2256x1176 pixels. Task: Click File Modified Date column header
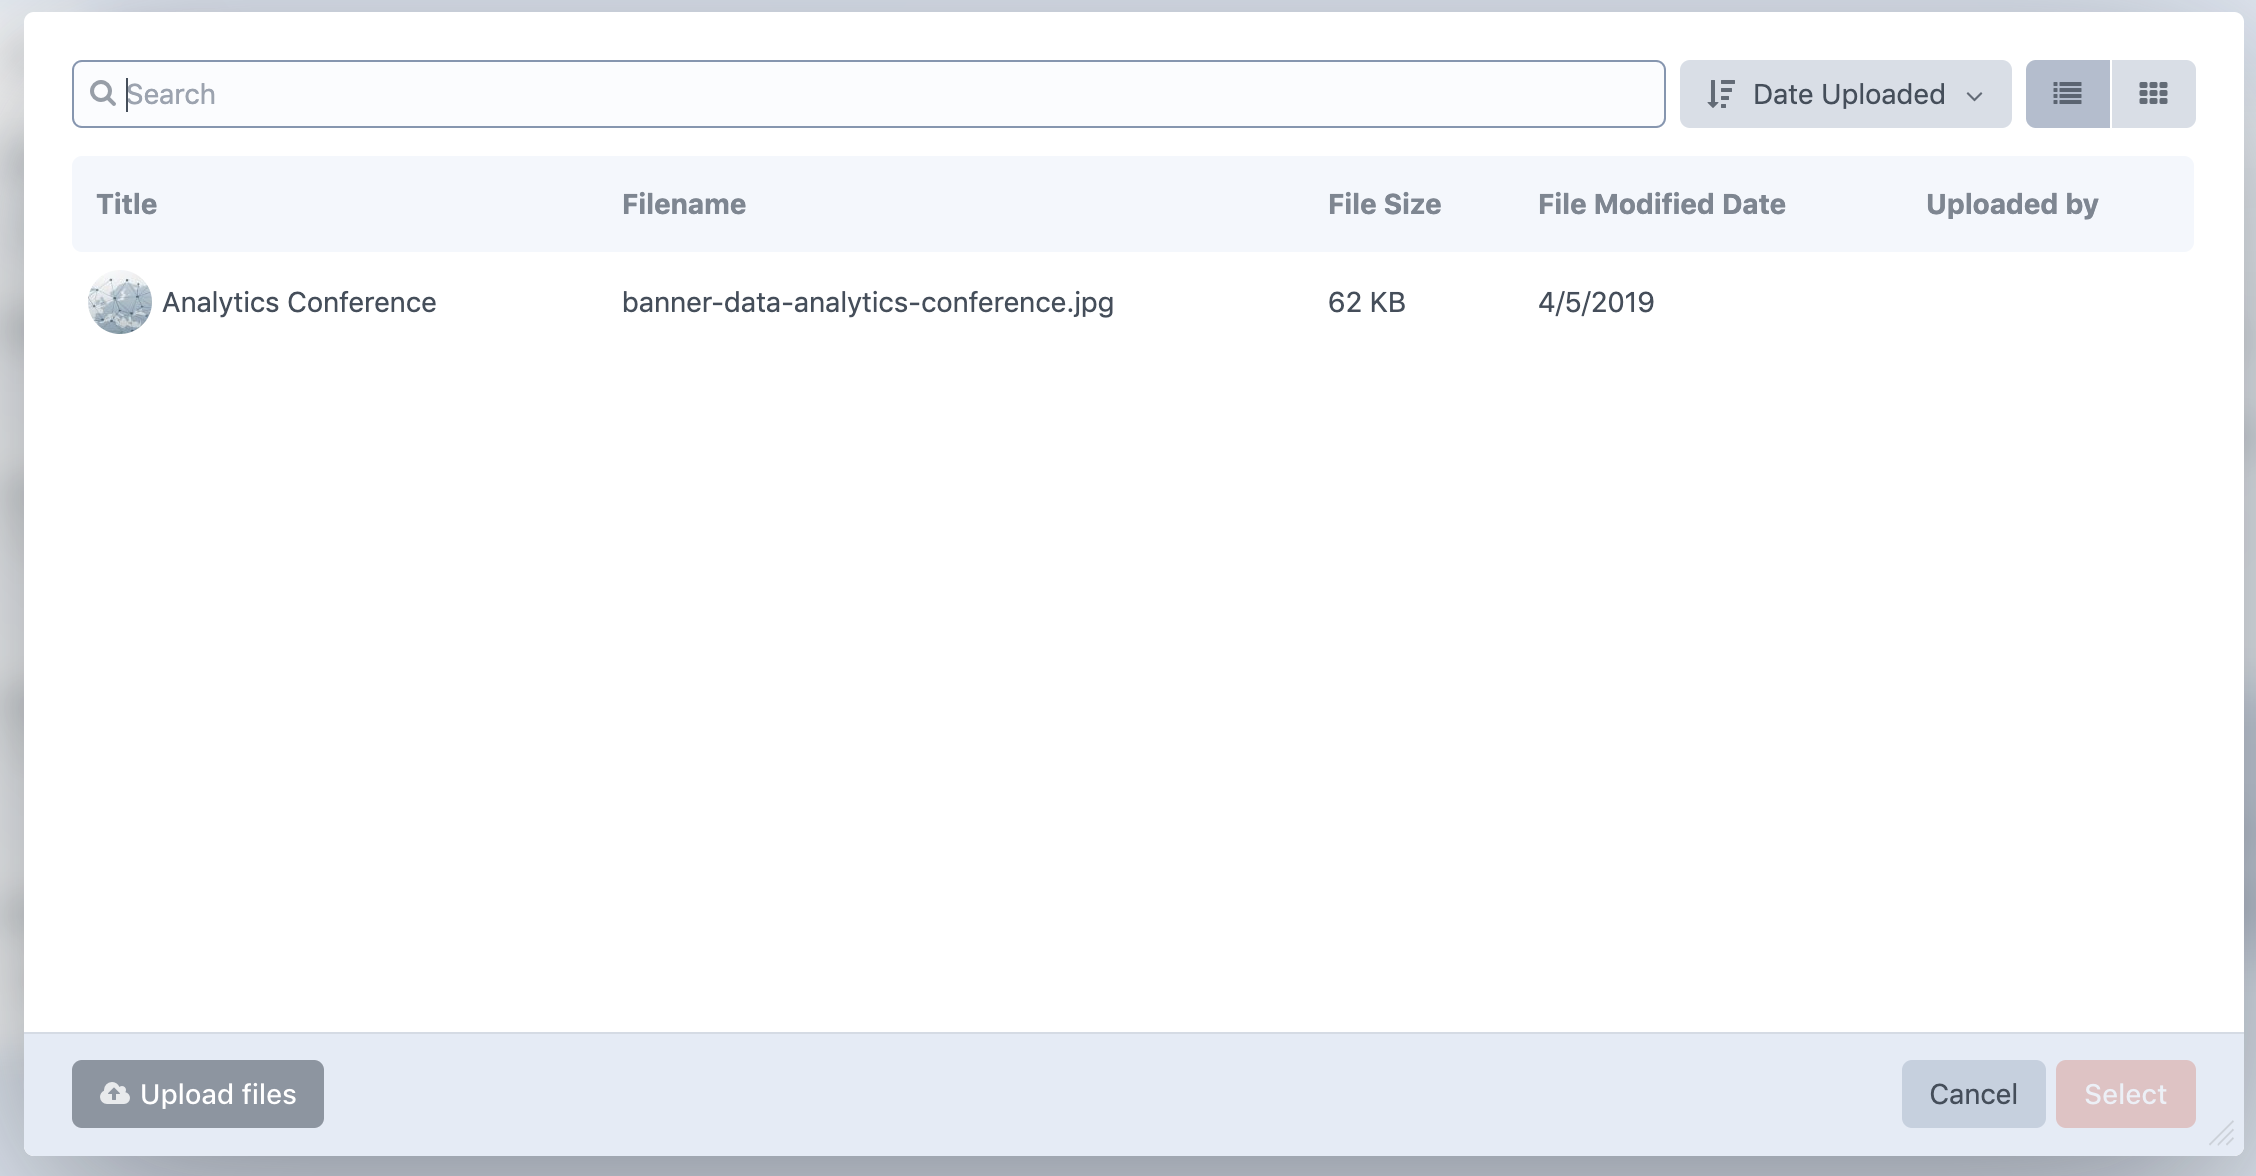point(1661,204)
